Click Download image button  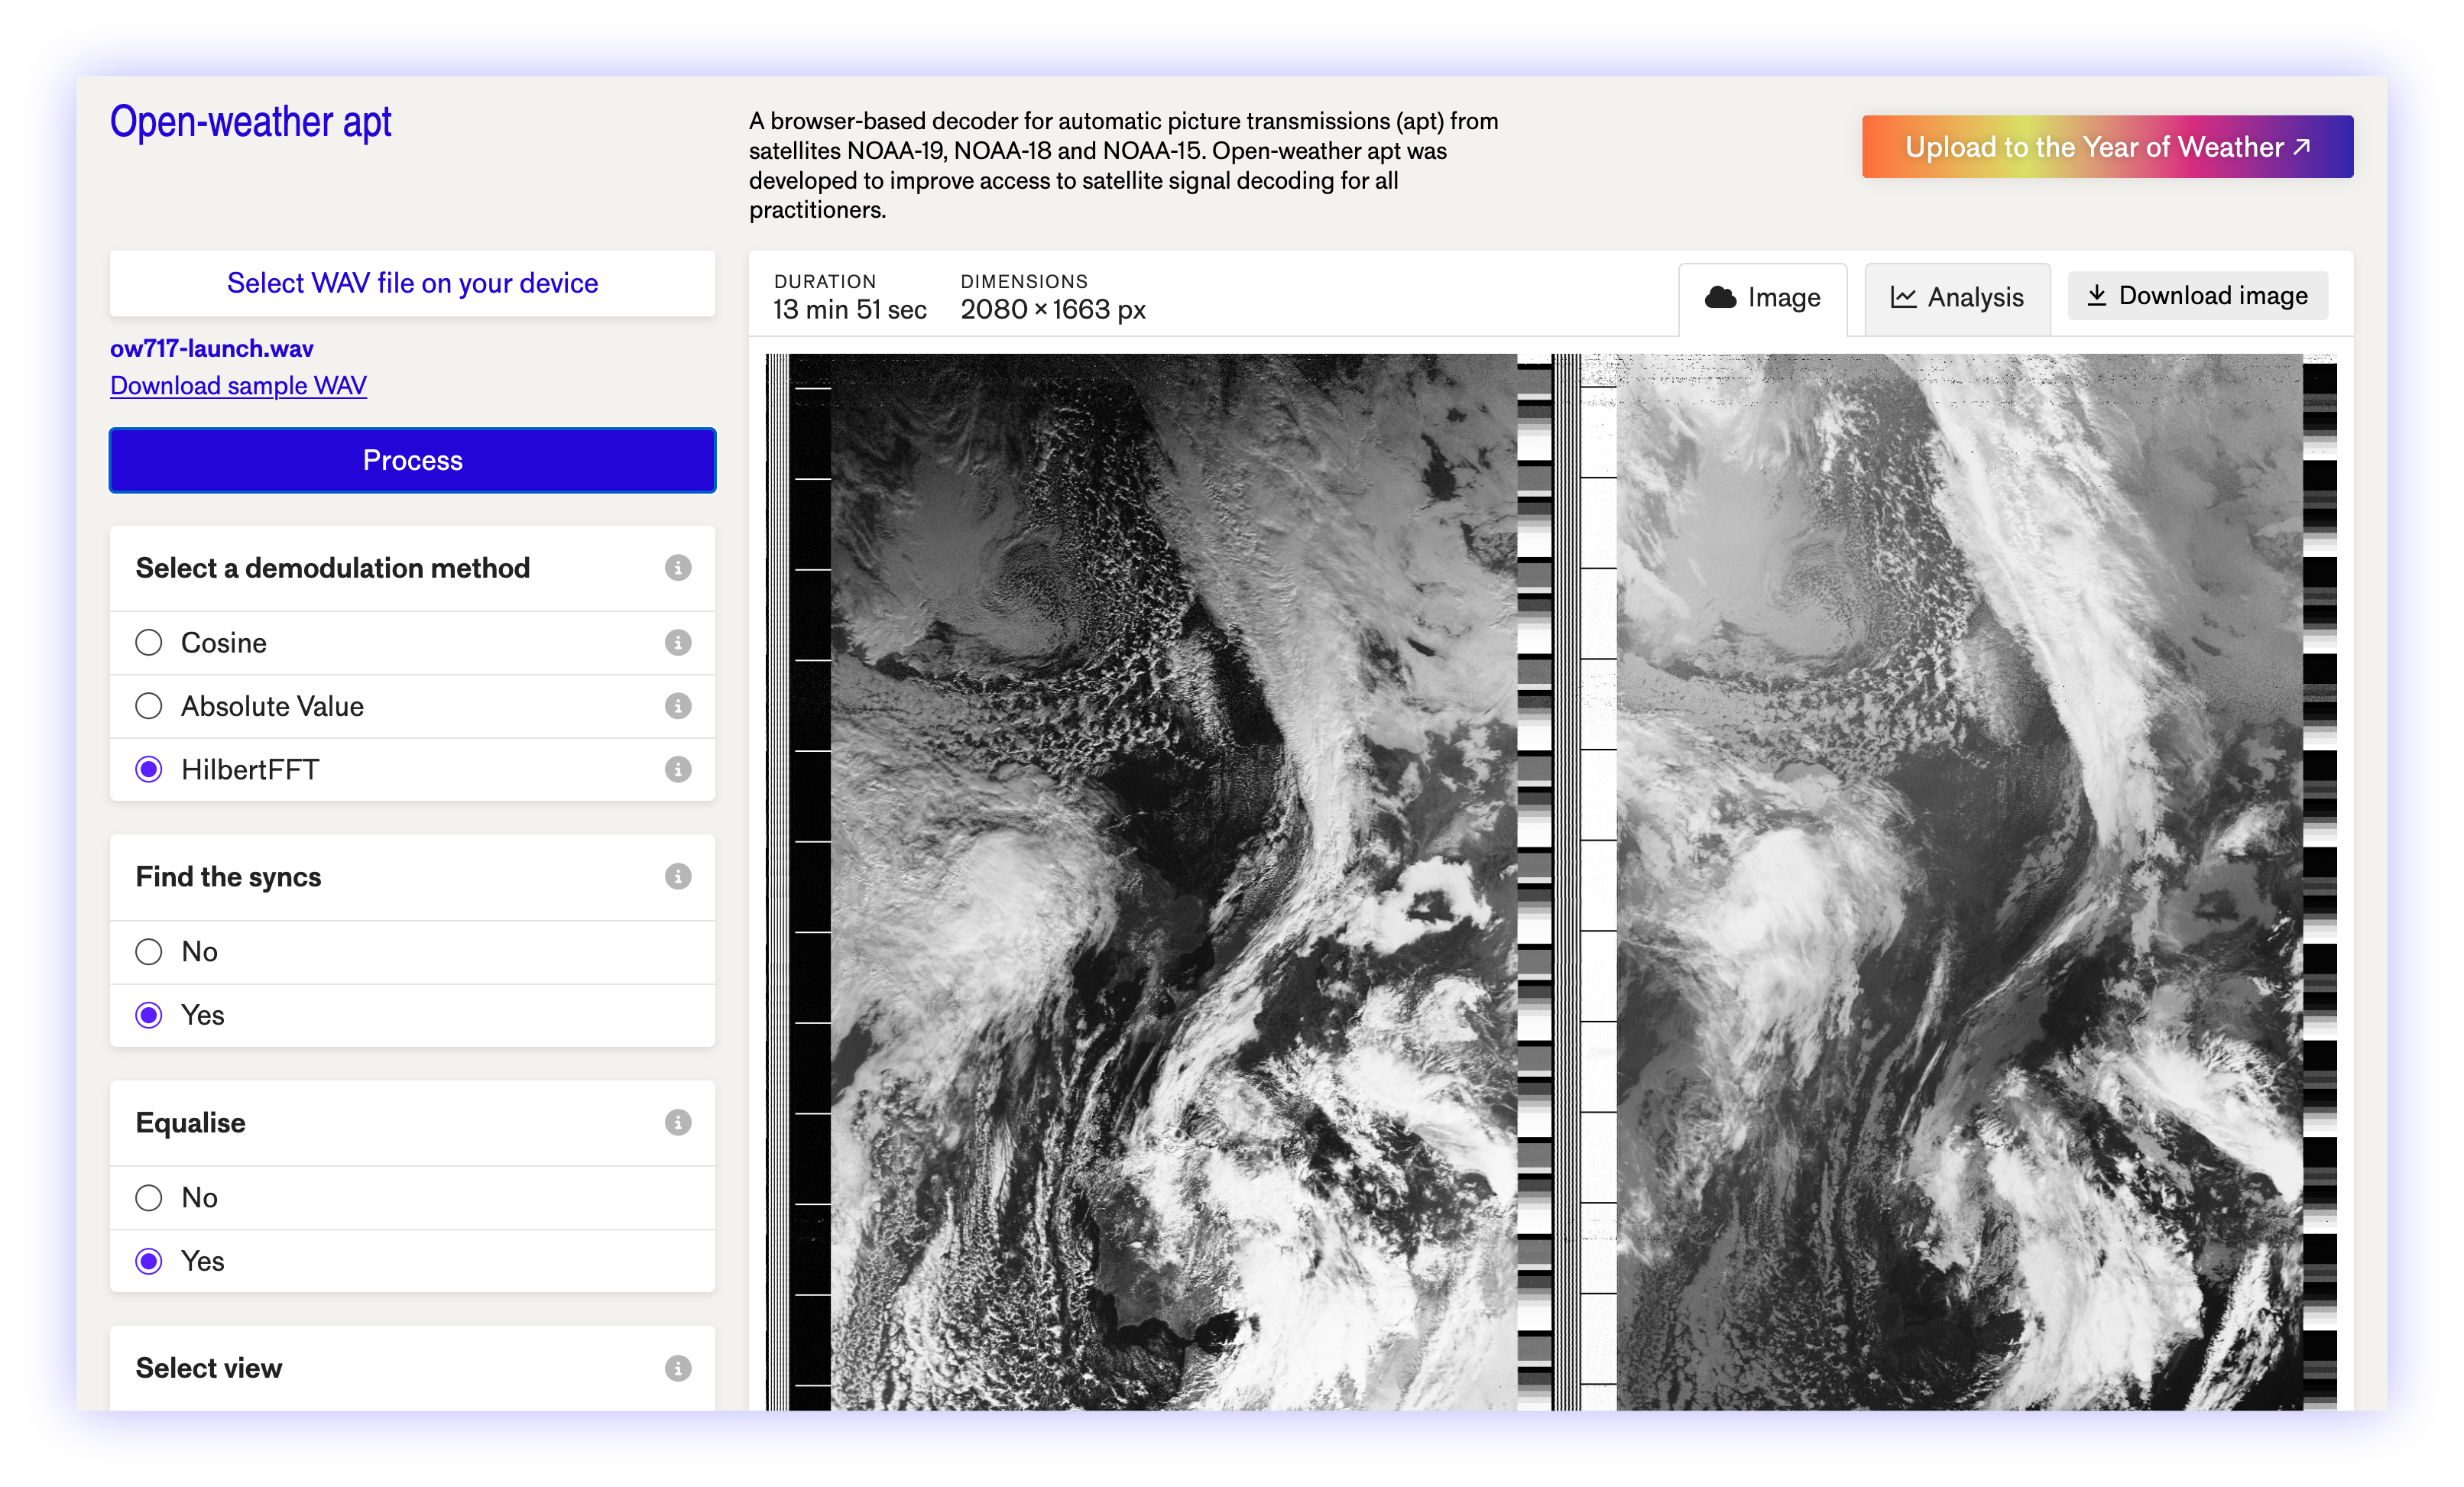click(2197, 295)
